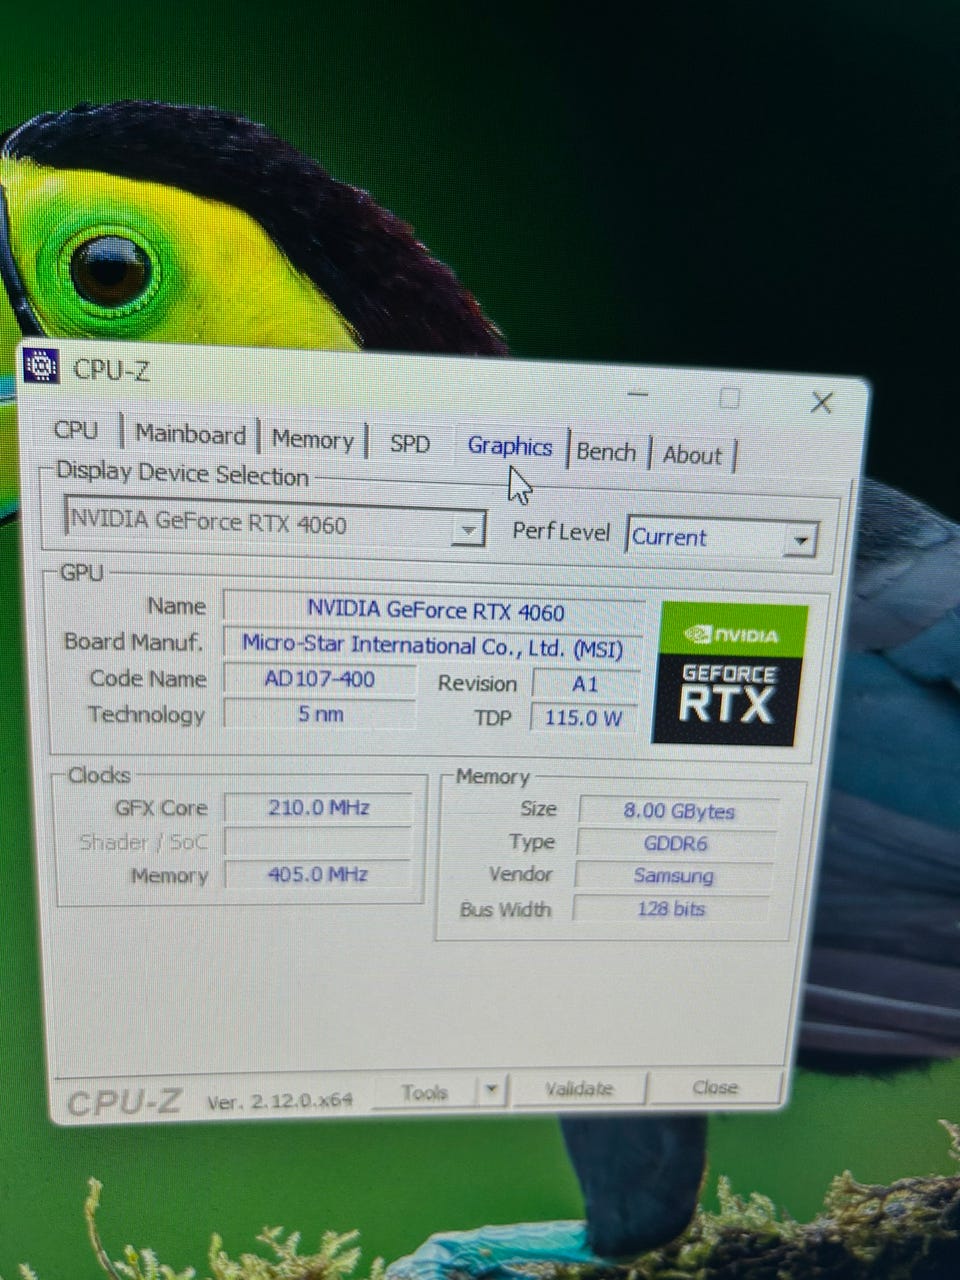The width and height of the screenshot is (960, 1280).
Task: Open the CPU tab
Action: point(76,431)
